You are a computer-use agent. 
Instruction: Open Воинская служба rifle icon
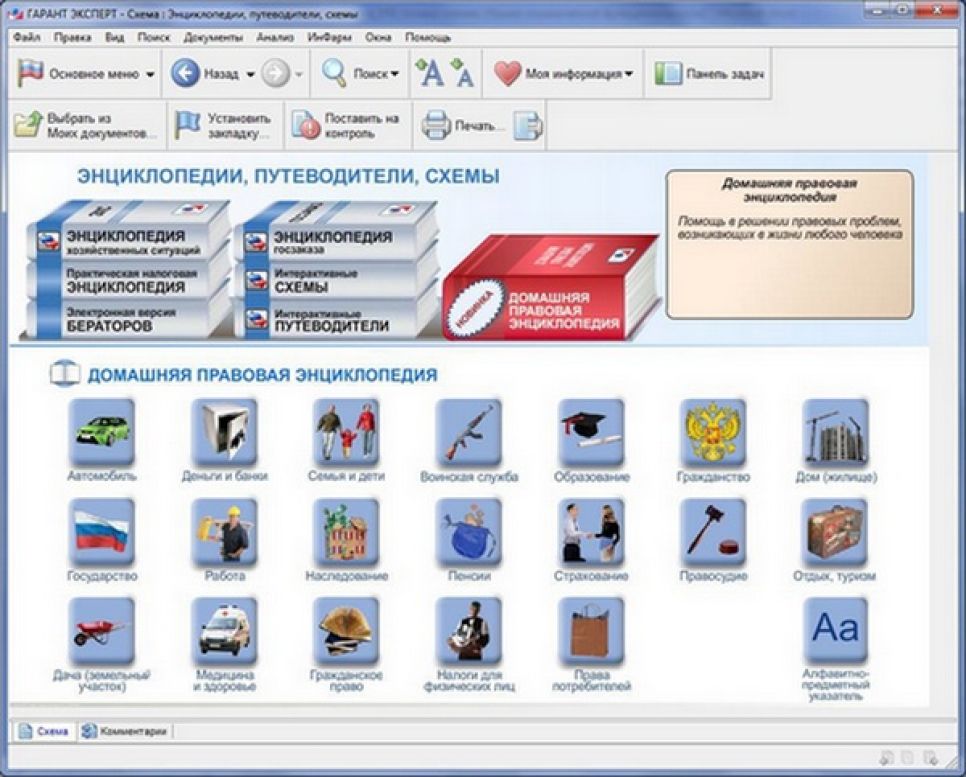point(468,431)
